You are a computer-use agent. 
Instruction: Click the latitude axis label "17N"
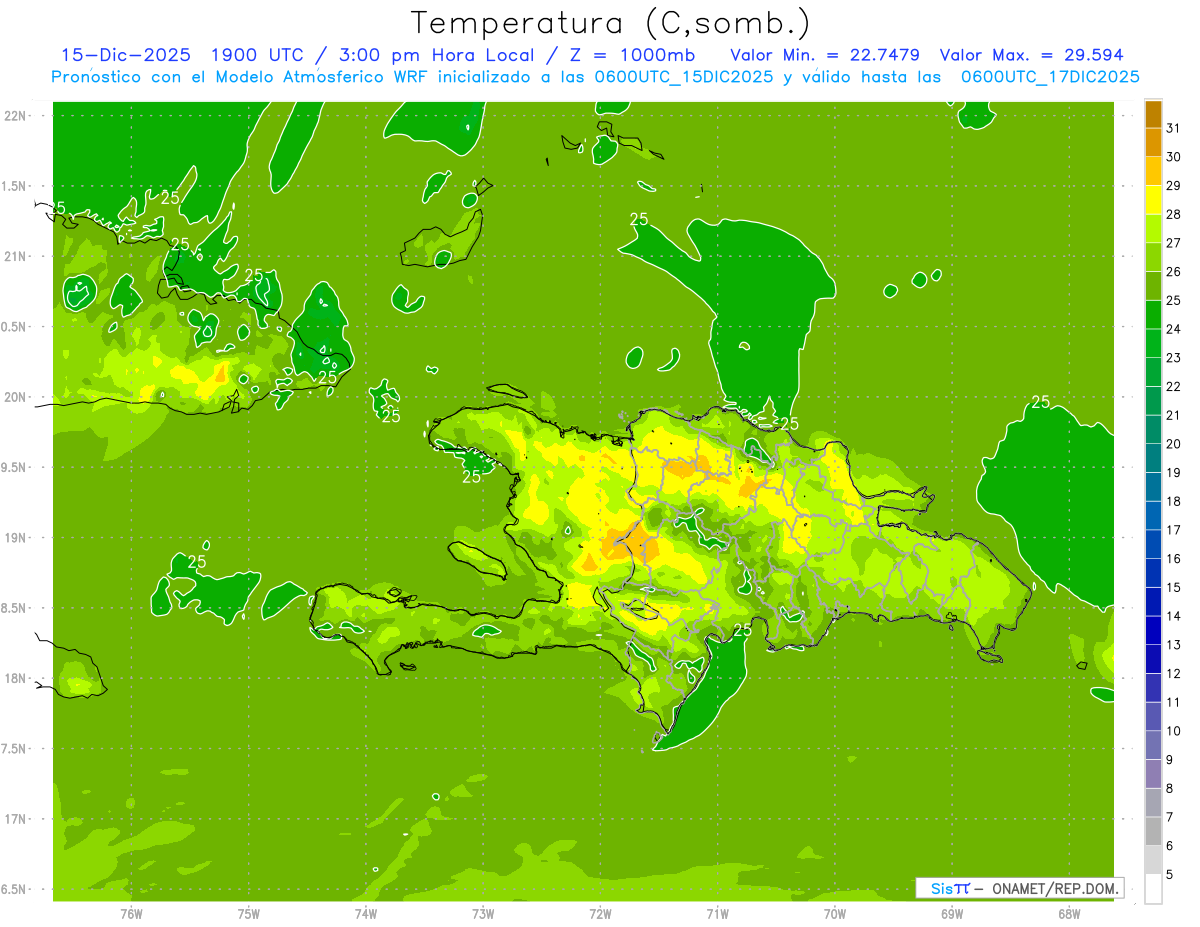coord(15,819)
